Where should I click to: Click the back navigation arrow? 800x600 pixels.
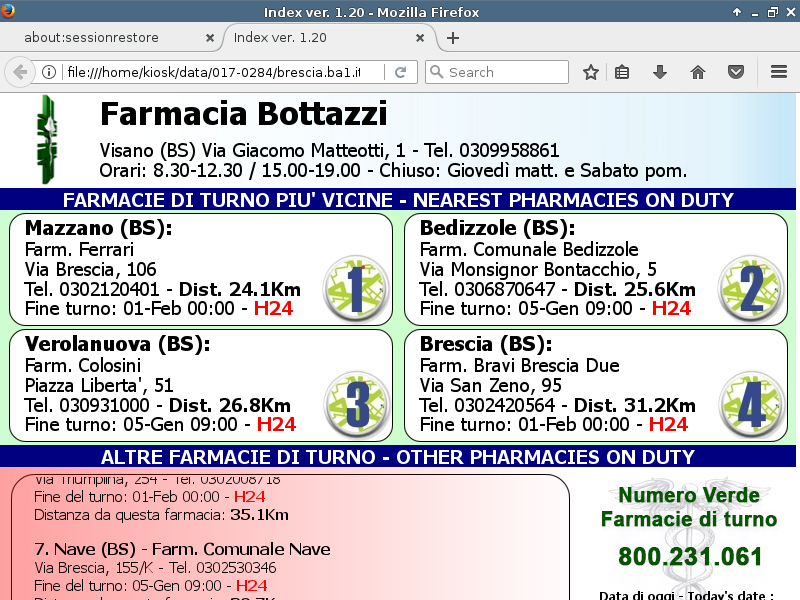19,72
